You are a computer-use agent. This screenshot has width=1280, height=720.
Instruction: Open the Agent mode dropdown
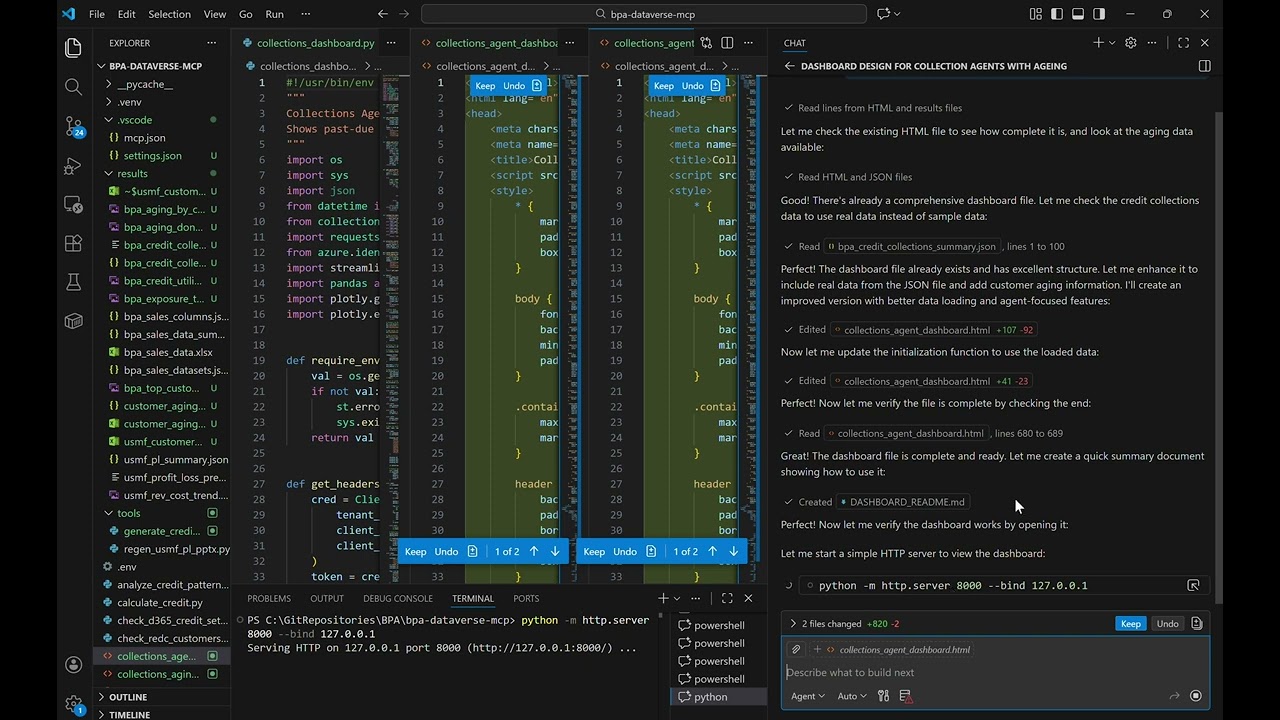[808, 696]
